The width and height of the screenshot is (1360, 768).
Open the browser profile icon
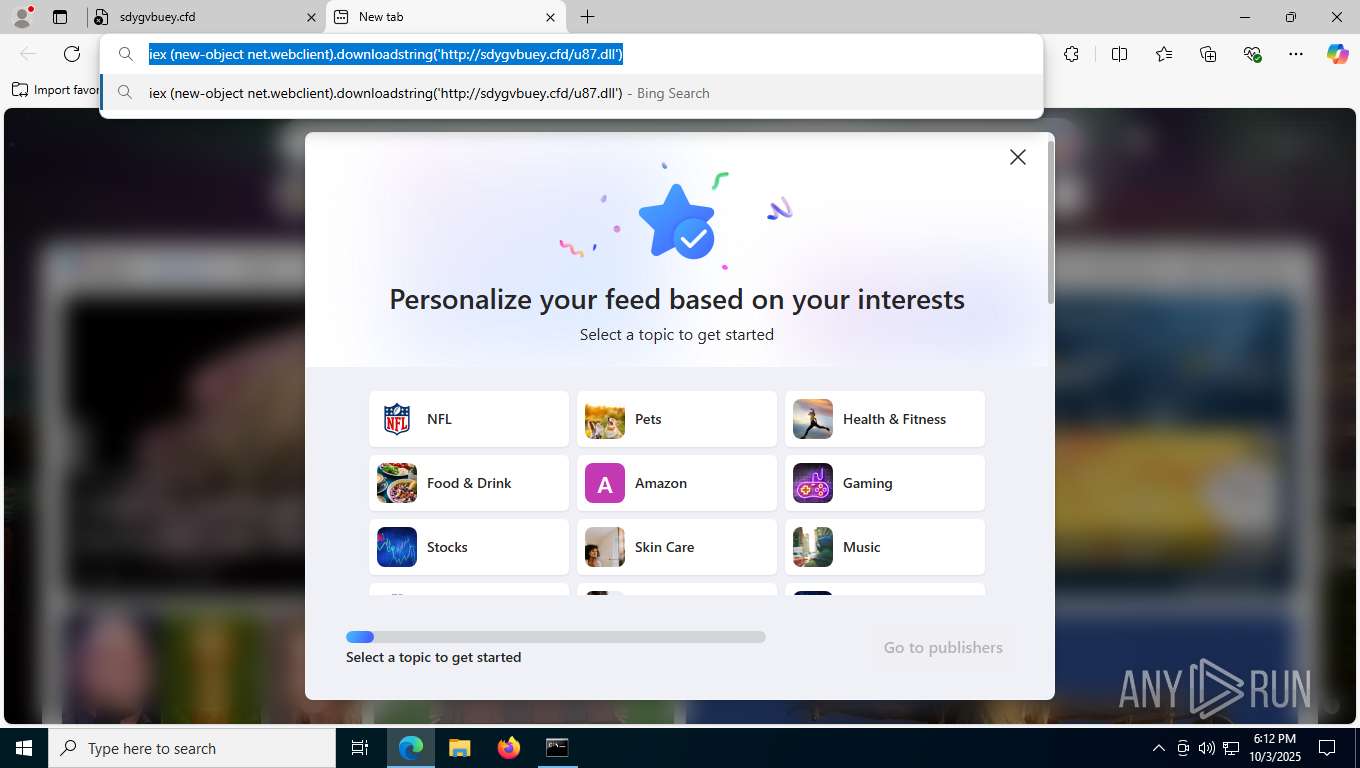[22, 17]
